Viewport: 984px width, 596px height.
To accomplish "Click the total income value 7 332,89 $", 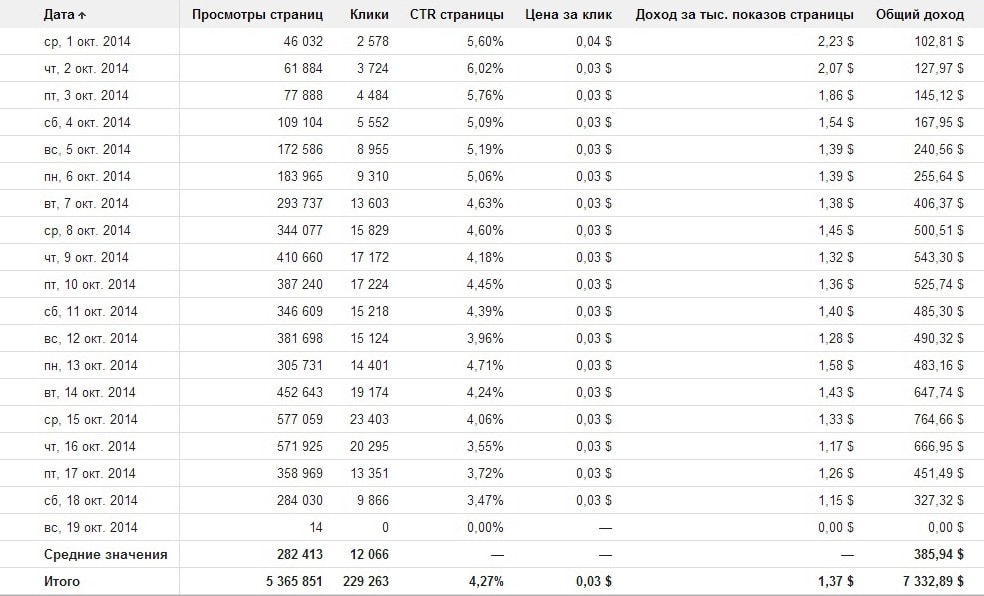I will (x=925, y=581).
